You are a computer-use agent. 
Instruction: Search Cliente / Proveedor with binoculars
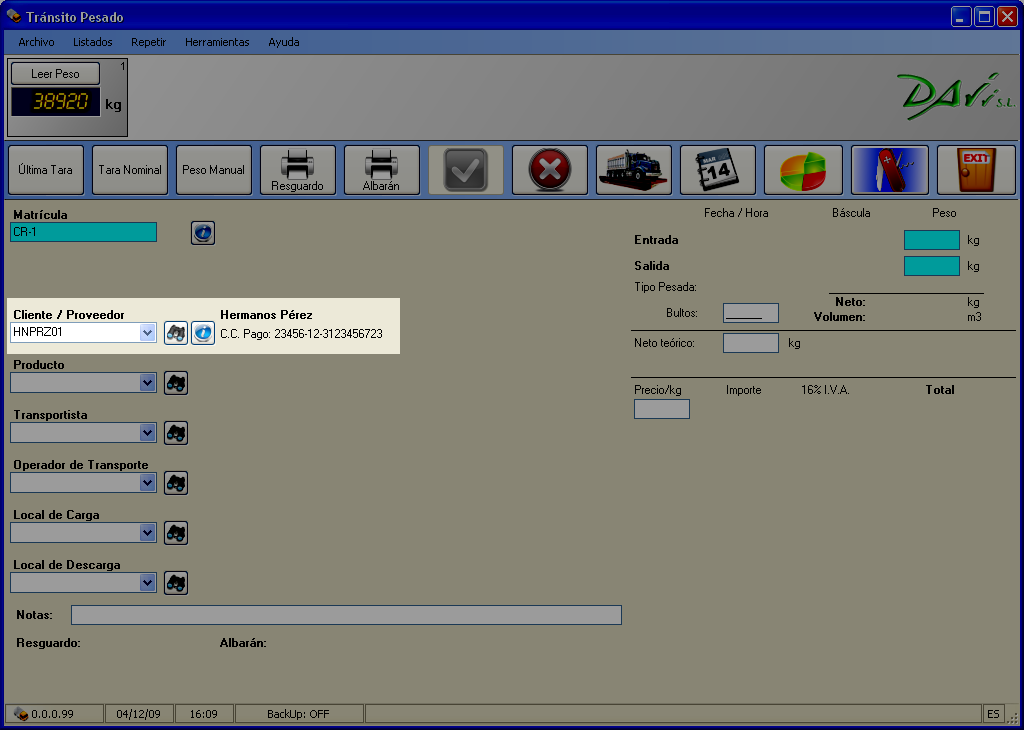click(x=176, y=333)
